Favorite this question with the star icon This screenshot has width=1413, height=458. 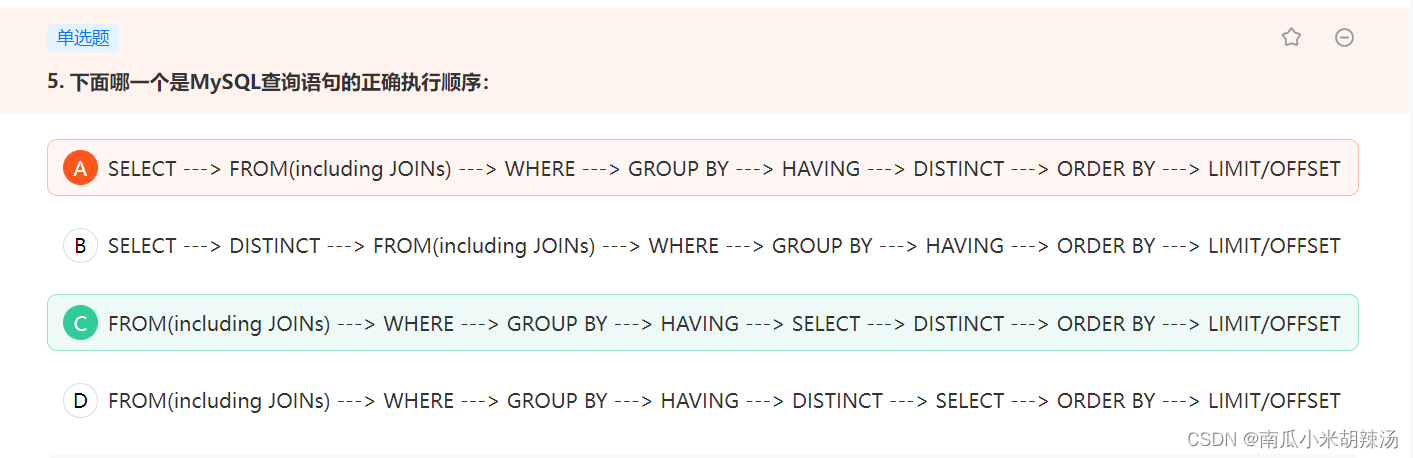pos(1291,38)
